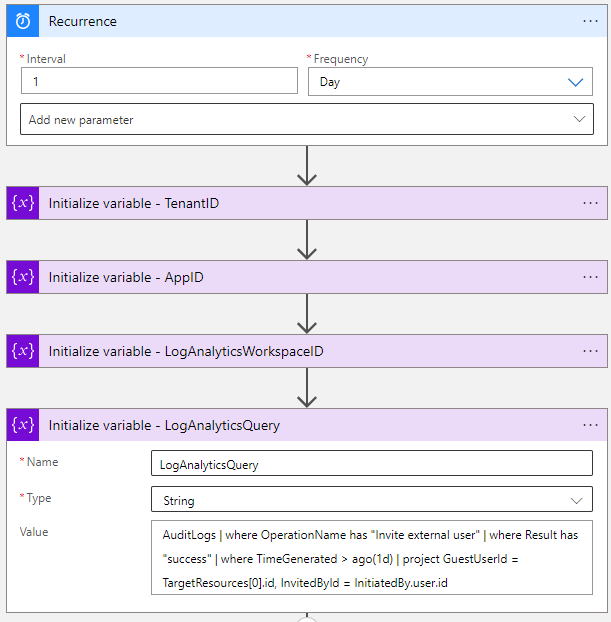This screenshot has height=622, width=611.
Task: Click the Name field containing LogAnalyticsQuery
Action: 372,463
